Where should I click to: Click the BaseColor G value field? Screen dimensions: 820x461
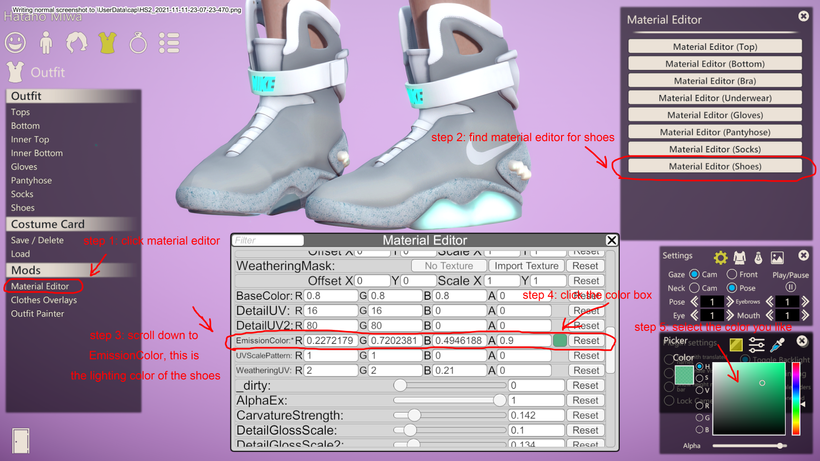coord(395,295)
